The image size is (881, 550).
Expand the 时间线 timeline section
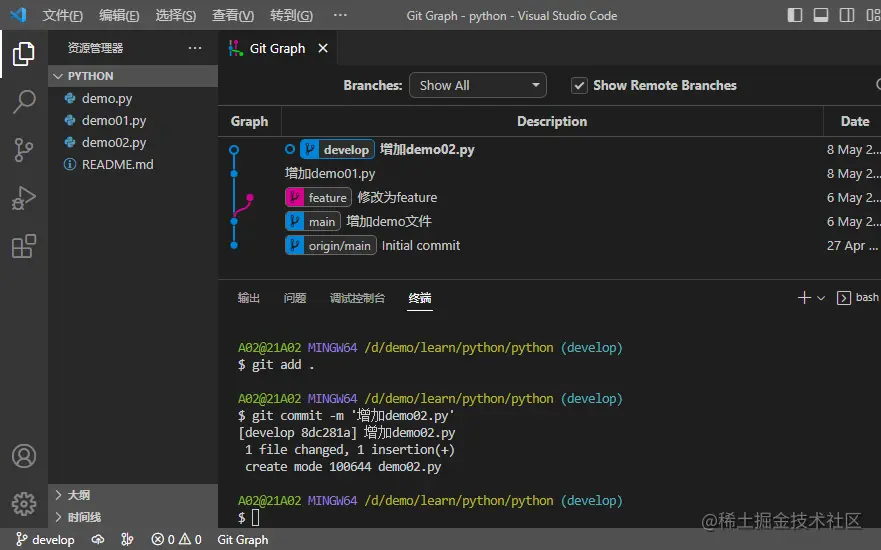pos(133,517)
